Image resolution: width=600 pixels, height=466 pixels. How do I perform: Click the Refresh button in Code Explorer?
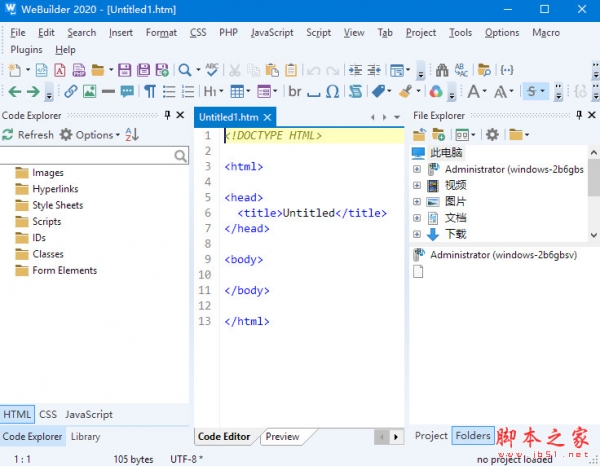tap(28, 135)
